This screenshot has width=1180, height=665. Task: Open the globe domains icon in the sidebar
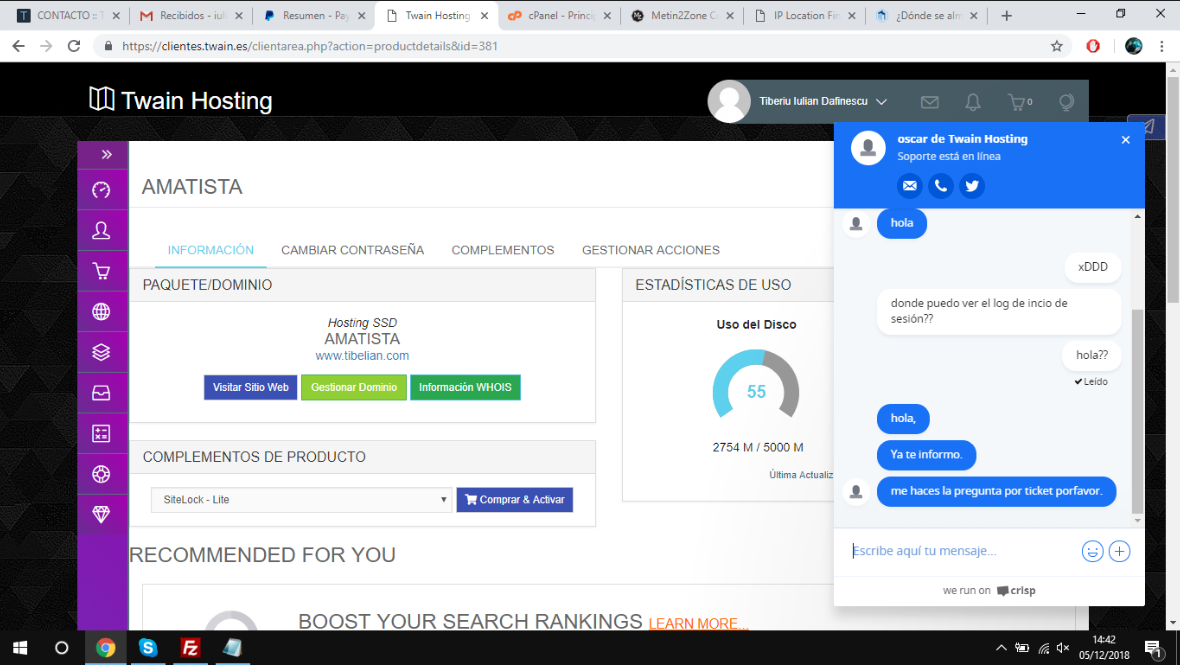click(101, 311)
